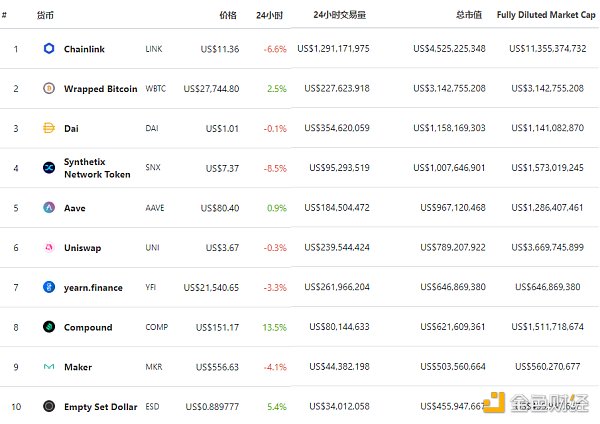Click the Uniswap unicorn logo icon
600x424 pixels.
pyautogui.click(x=49, y=248)
